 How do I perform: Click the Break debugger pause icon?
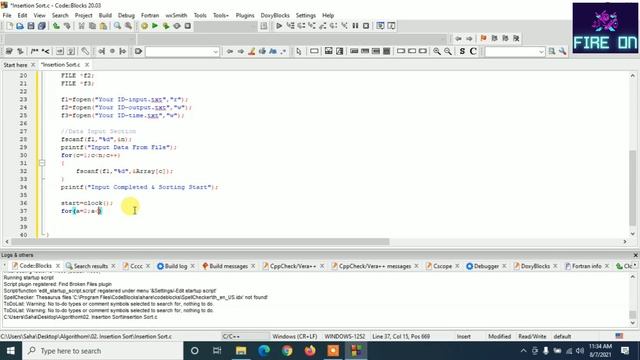(356, 26)
